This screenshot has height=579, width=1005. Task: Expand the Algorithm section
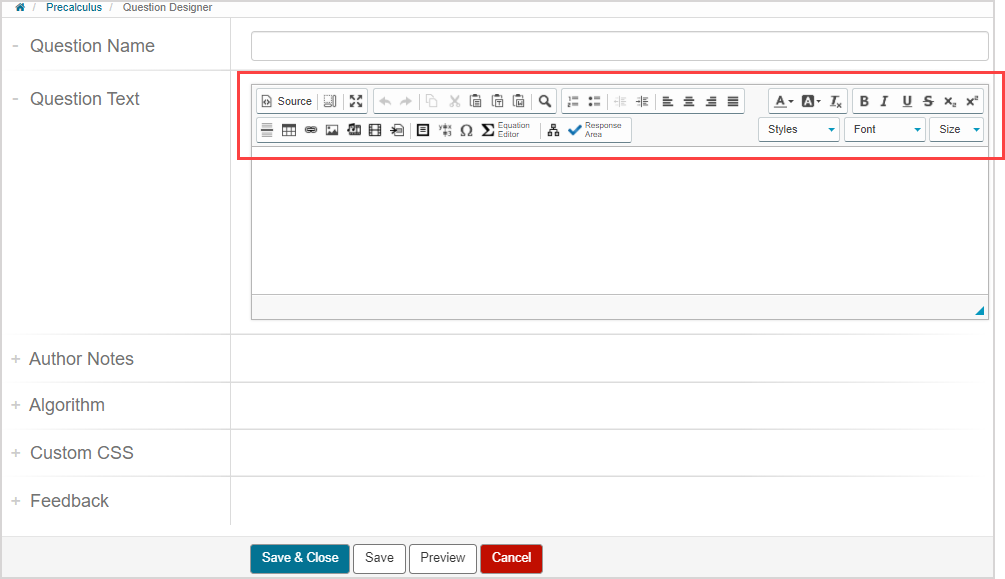coord(66,405)
